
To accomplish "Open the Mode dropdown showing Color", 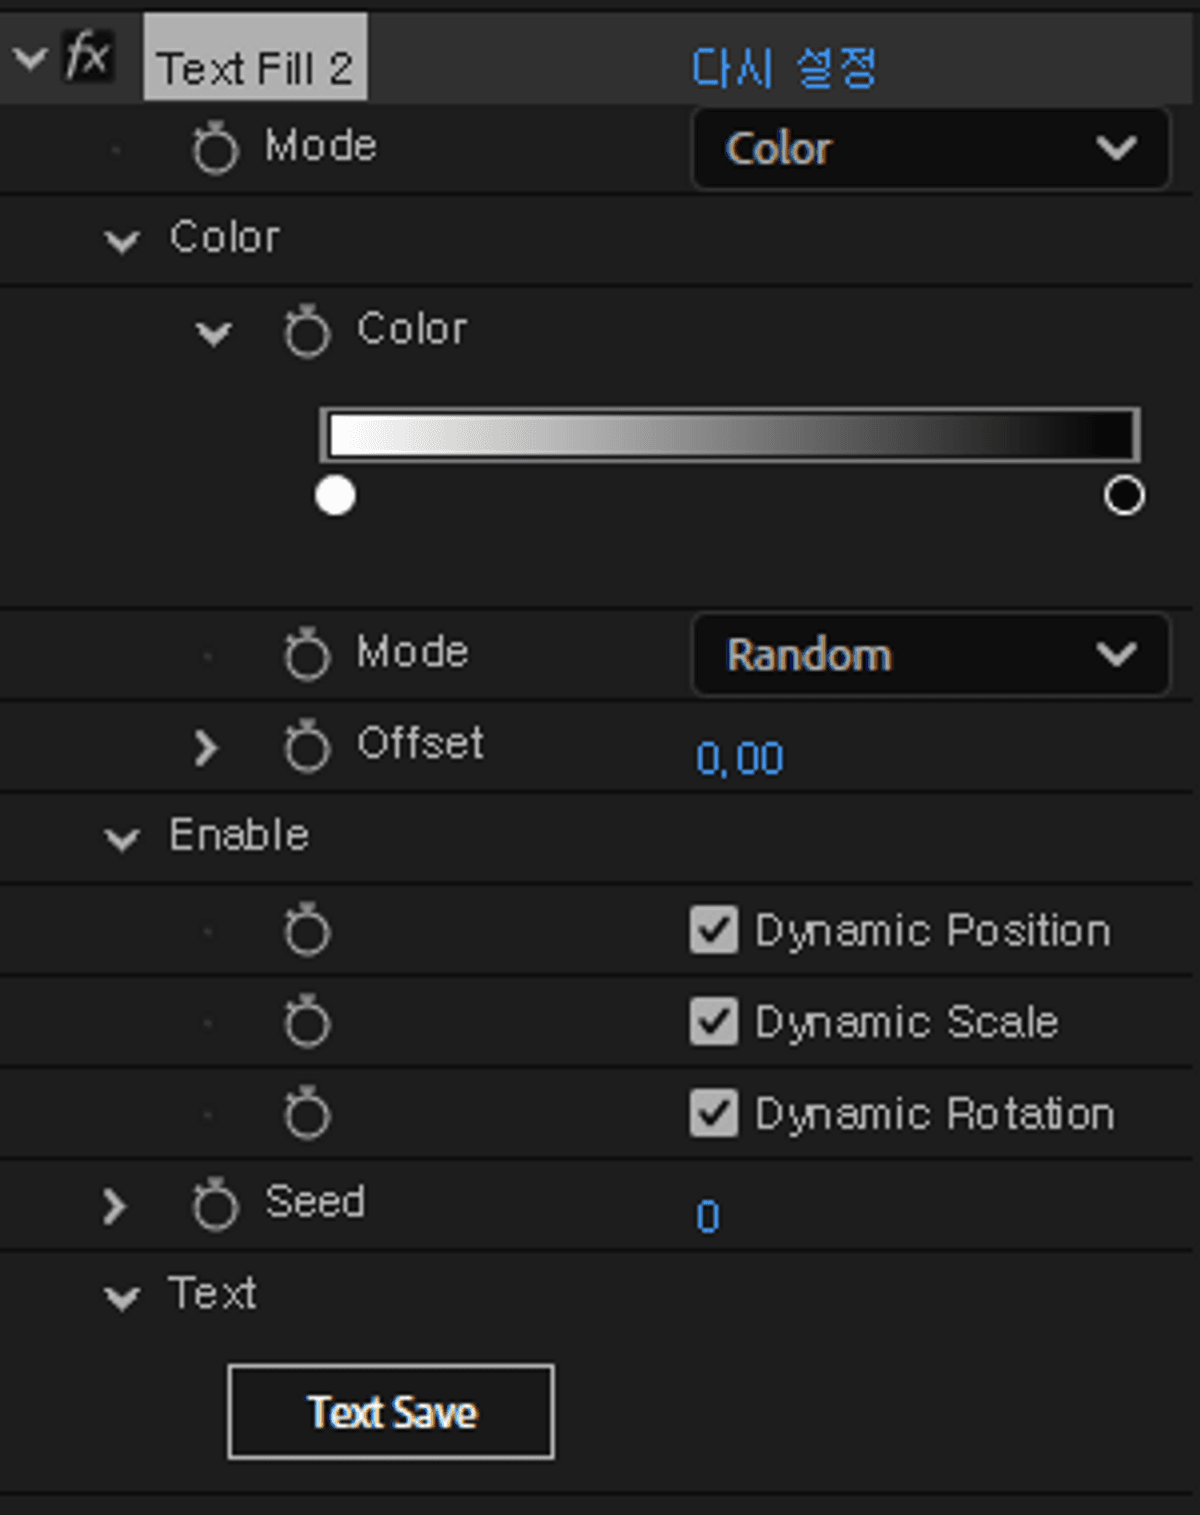I will point(930,149).
